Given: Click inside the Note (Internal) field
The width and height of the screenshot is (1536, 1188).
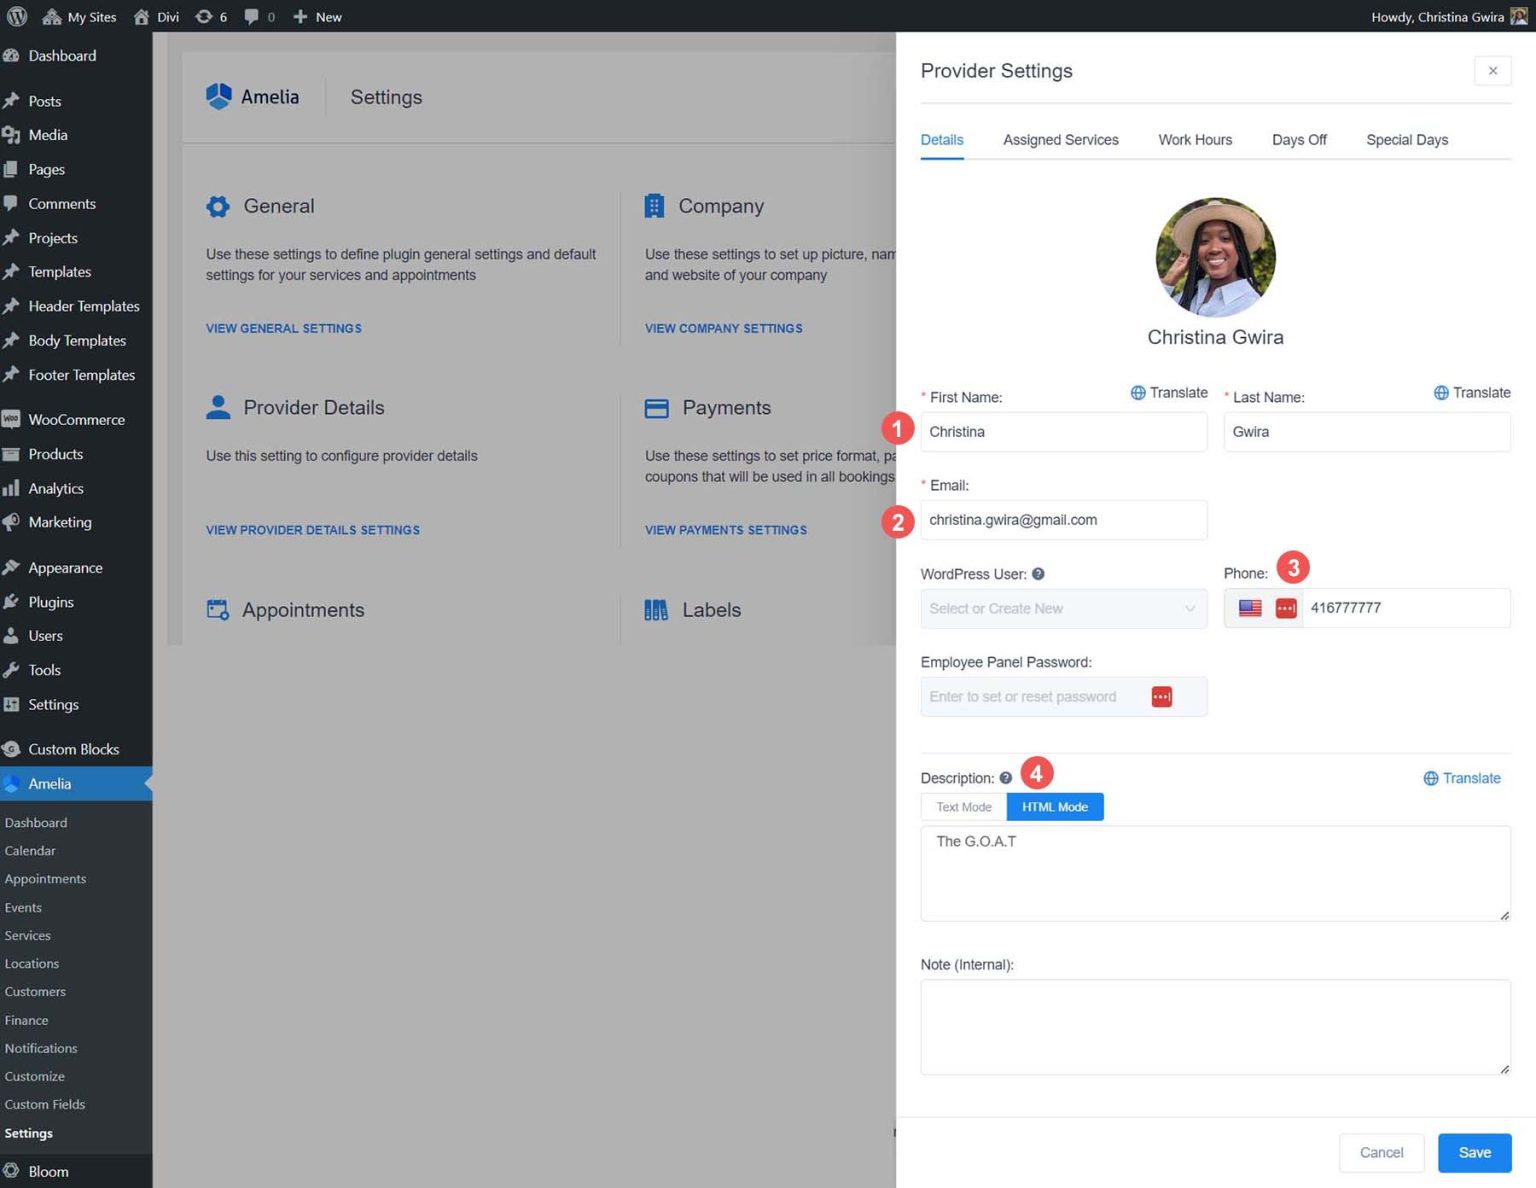Looking at the screenshot, I should [1214, 1026].
